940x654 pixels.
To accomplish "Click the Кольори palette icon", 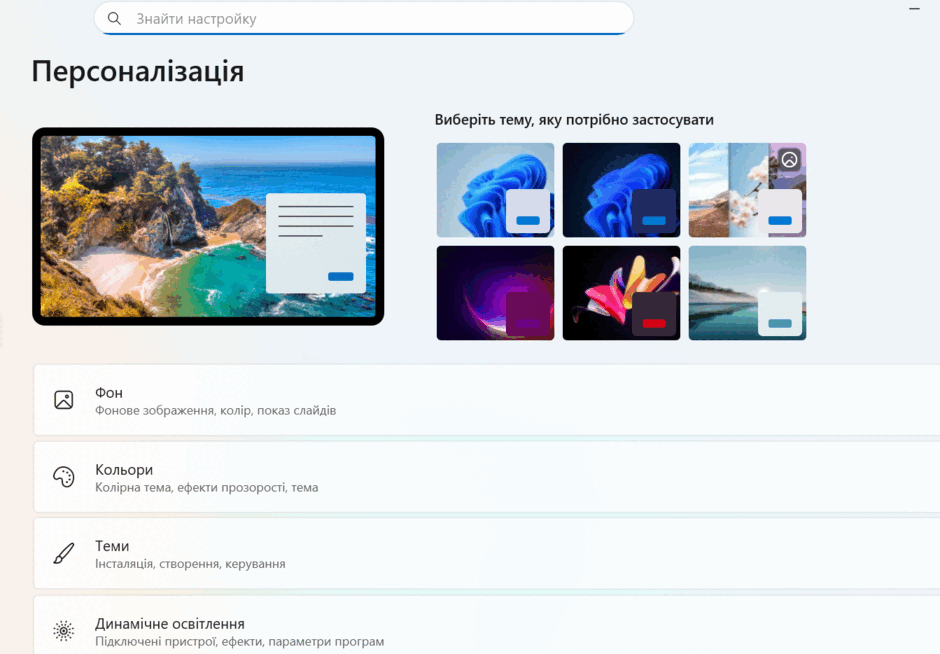I will point(64,477).
